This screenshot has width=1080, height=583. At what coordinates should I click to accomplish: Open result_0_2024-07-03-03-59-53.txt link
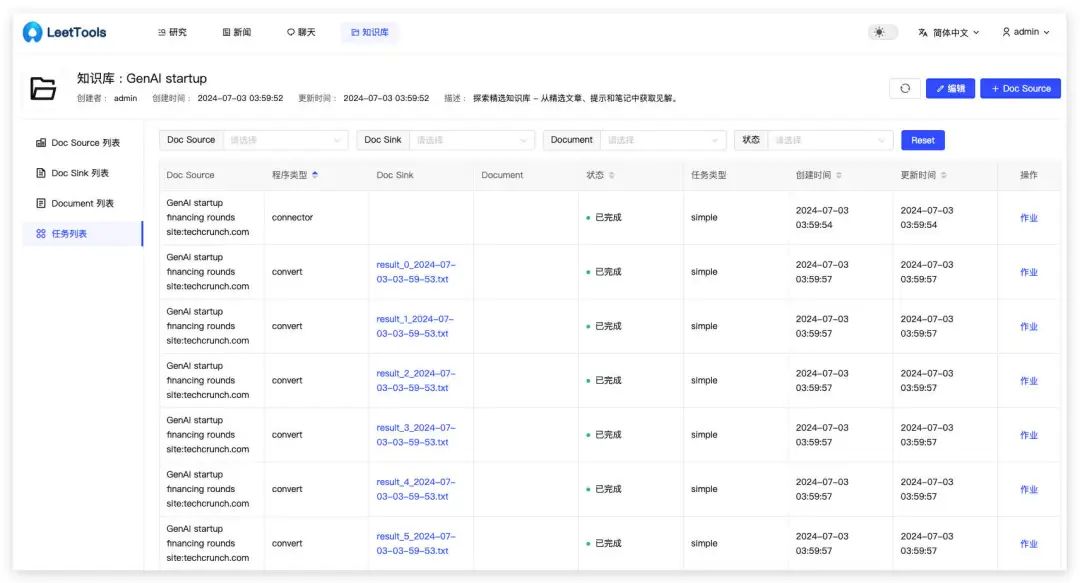point(415,272)
